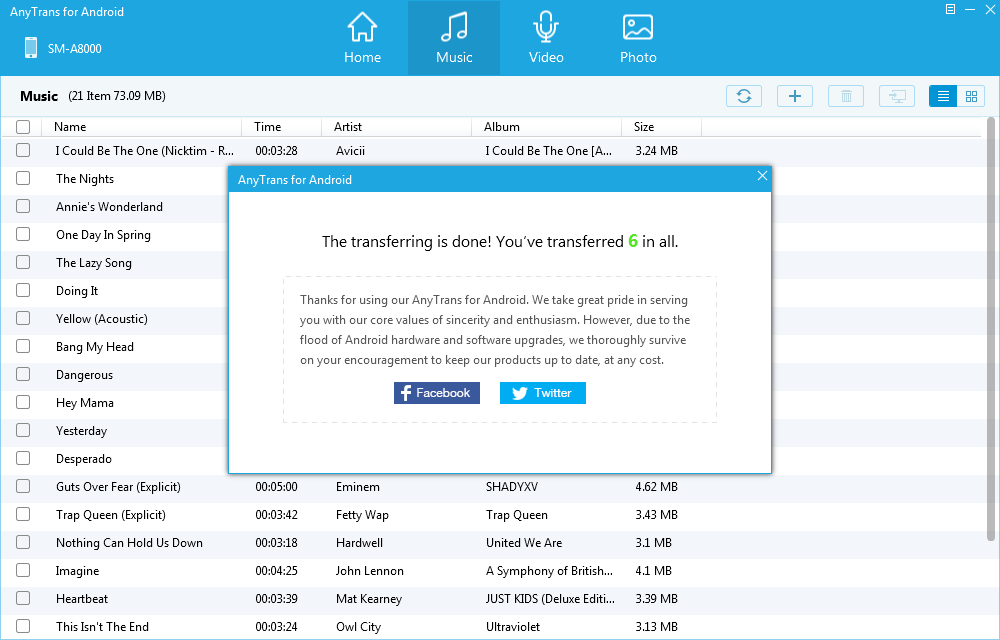Image resolution: width=1000 pixels, height=640 pixels.
Task: Click the SM-A8000 phone device icon
Action: (31, 48)
